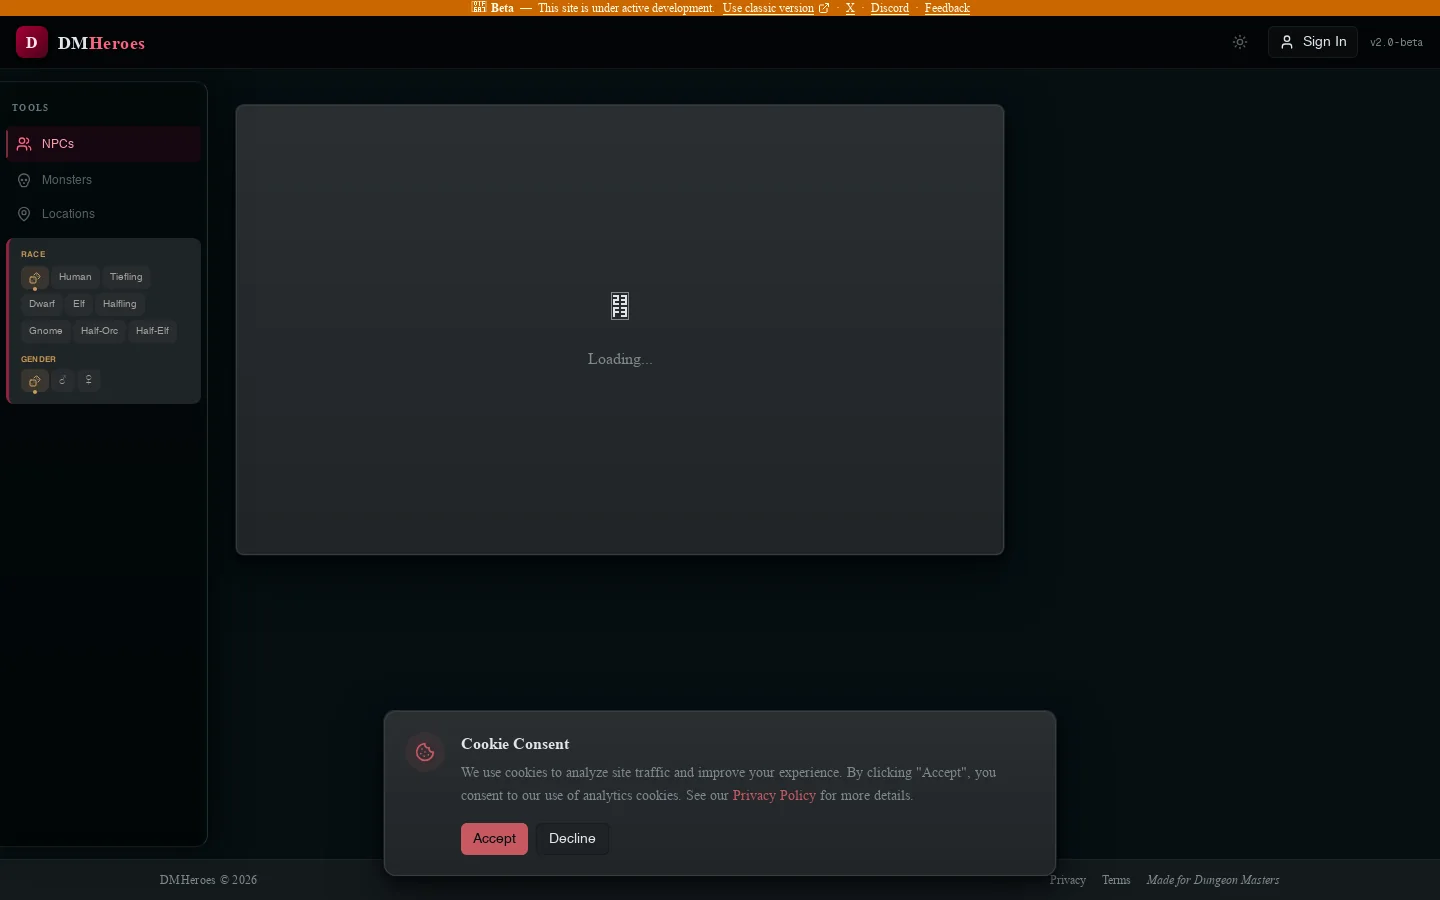Image resolution: width=1440 pixels, height=900 pixels.
Task: Decline analytics cookies
Action: click(x=572, y=839)
